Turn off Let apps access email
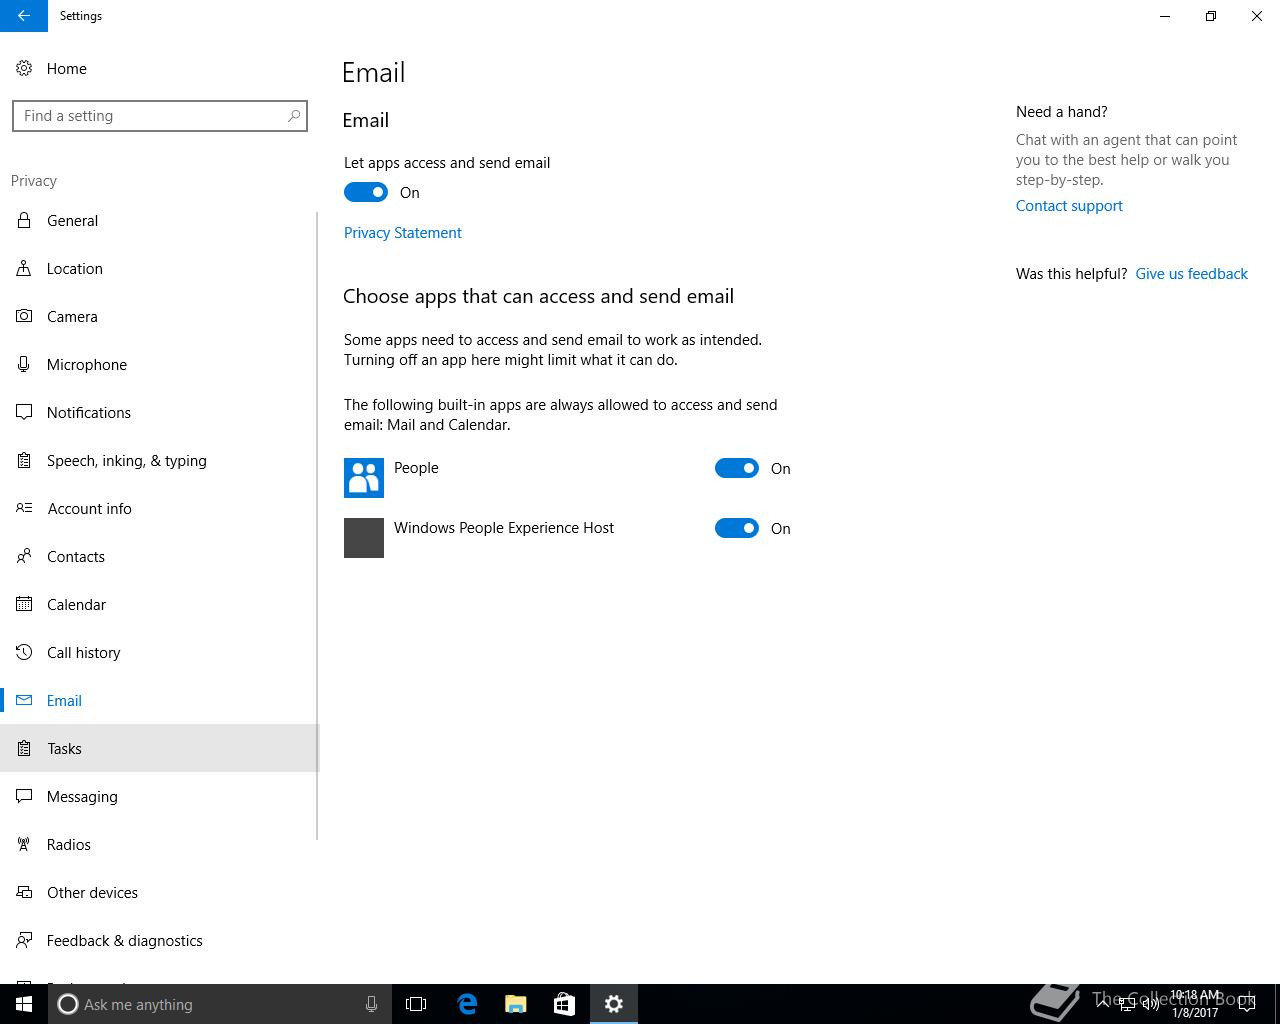1280x1024 pixels. 366,192
